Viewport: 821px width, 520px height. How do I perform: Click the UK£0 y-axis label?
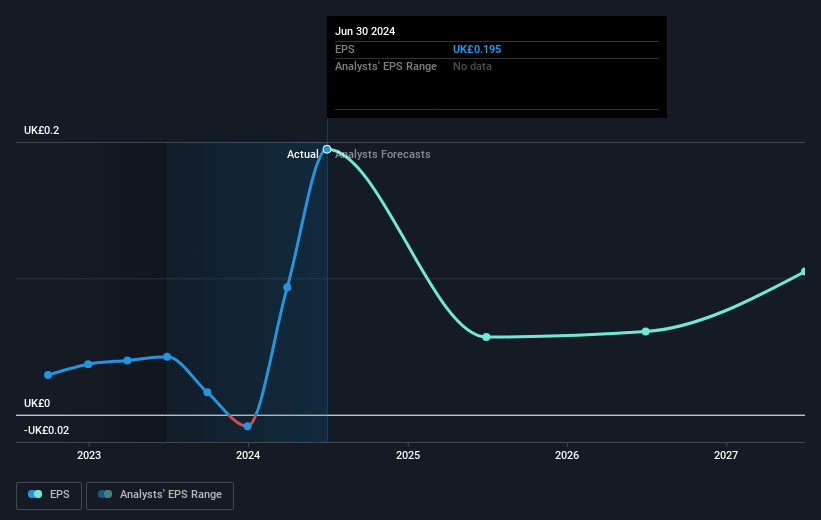pos(37,403)
